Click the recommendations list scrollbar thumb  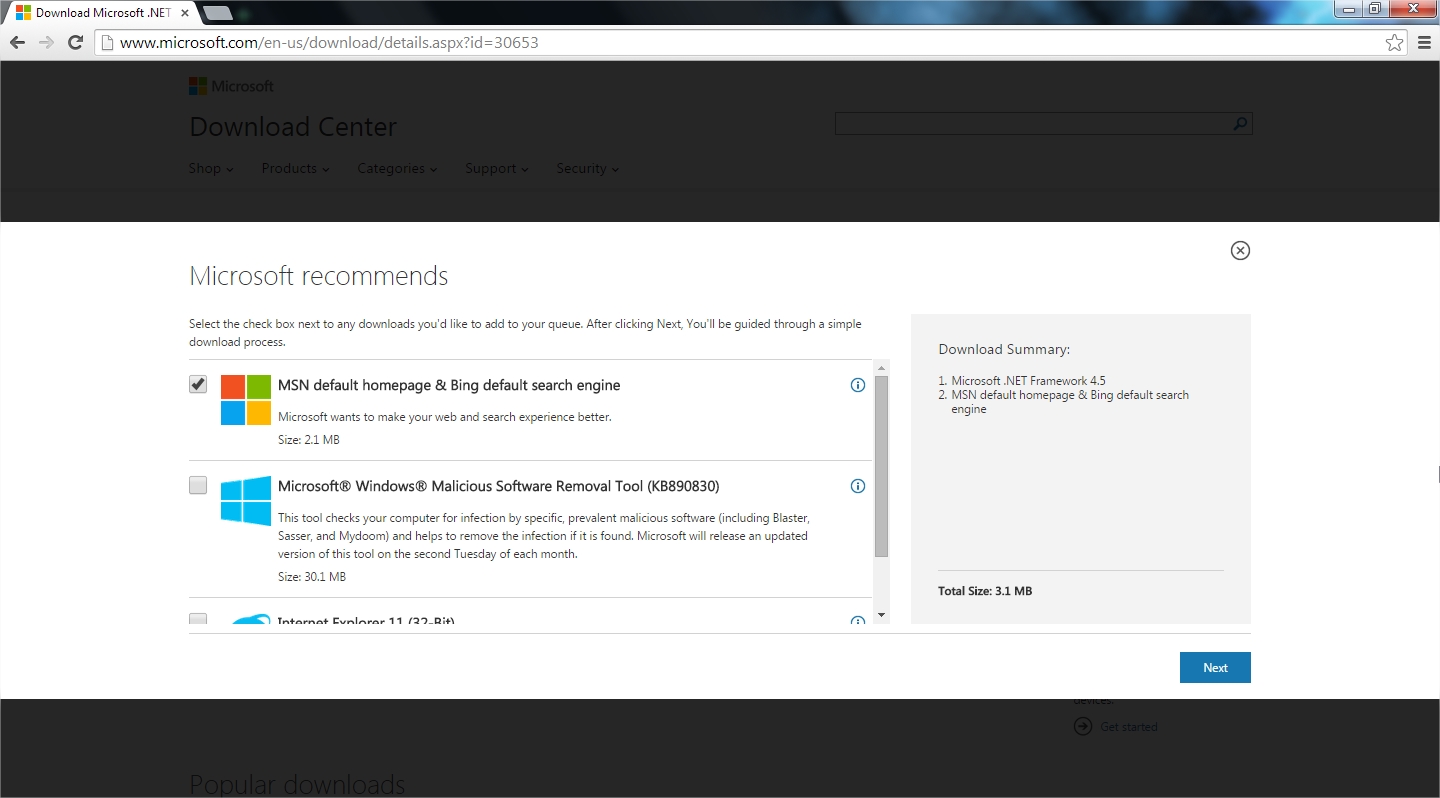point(881,466)
